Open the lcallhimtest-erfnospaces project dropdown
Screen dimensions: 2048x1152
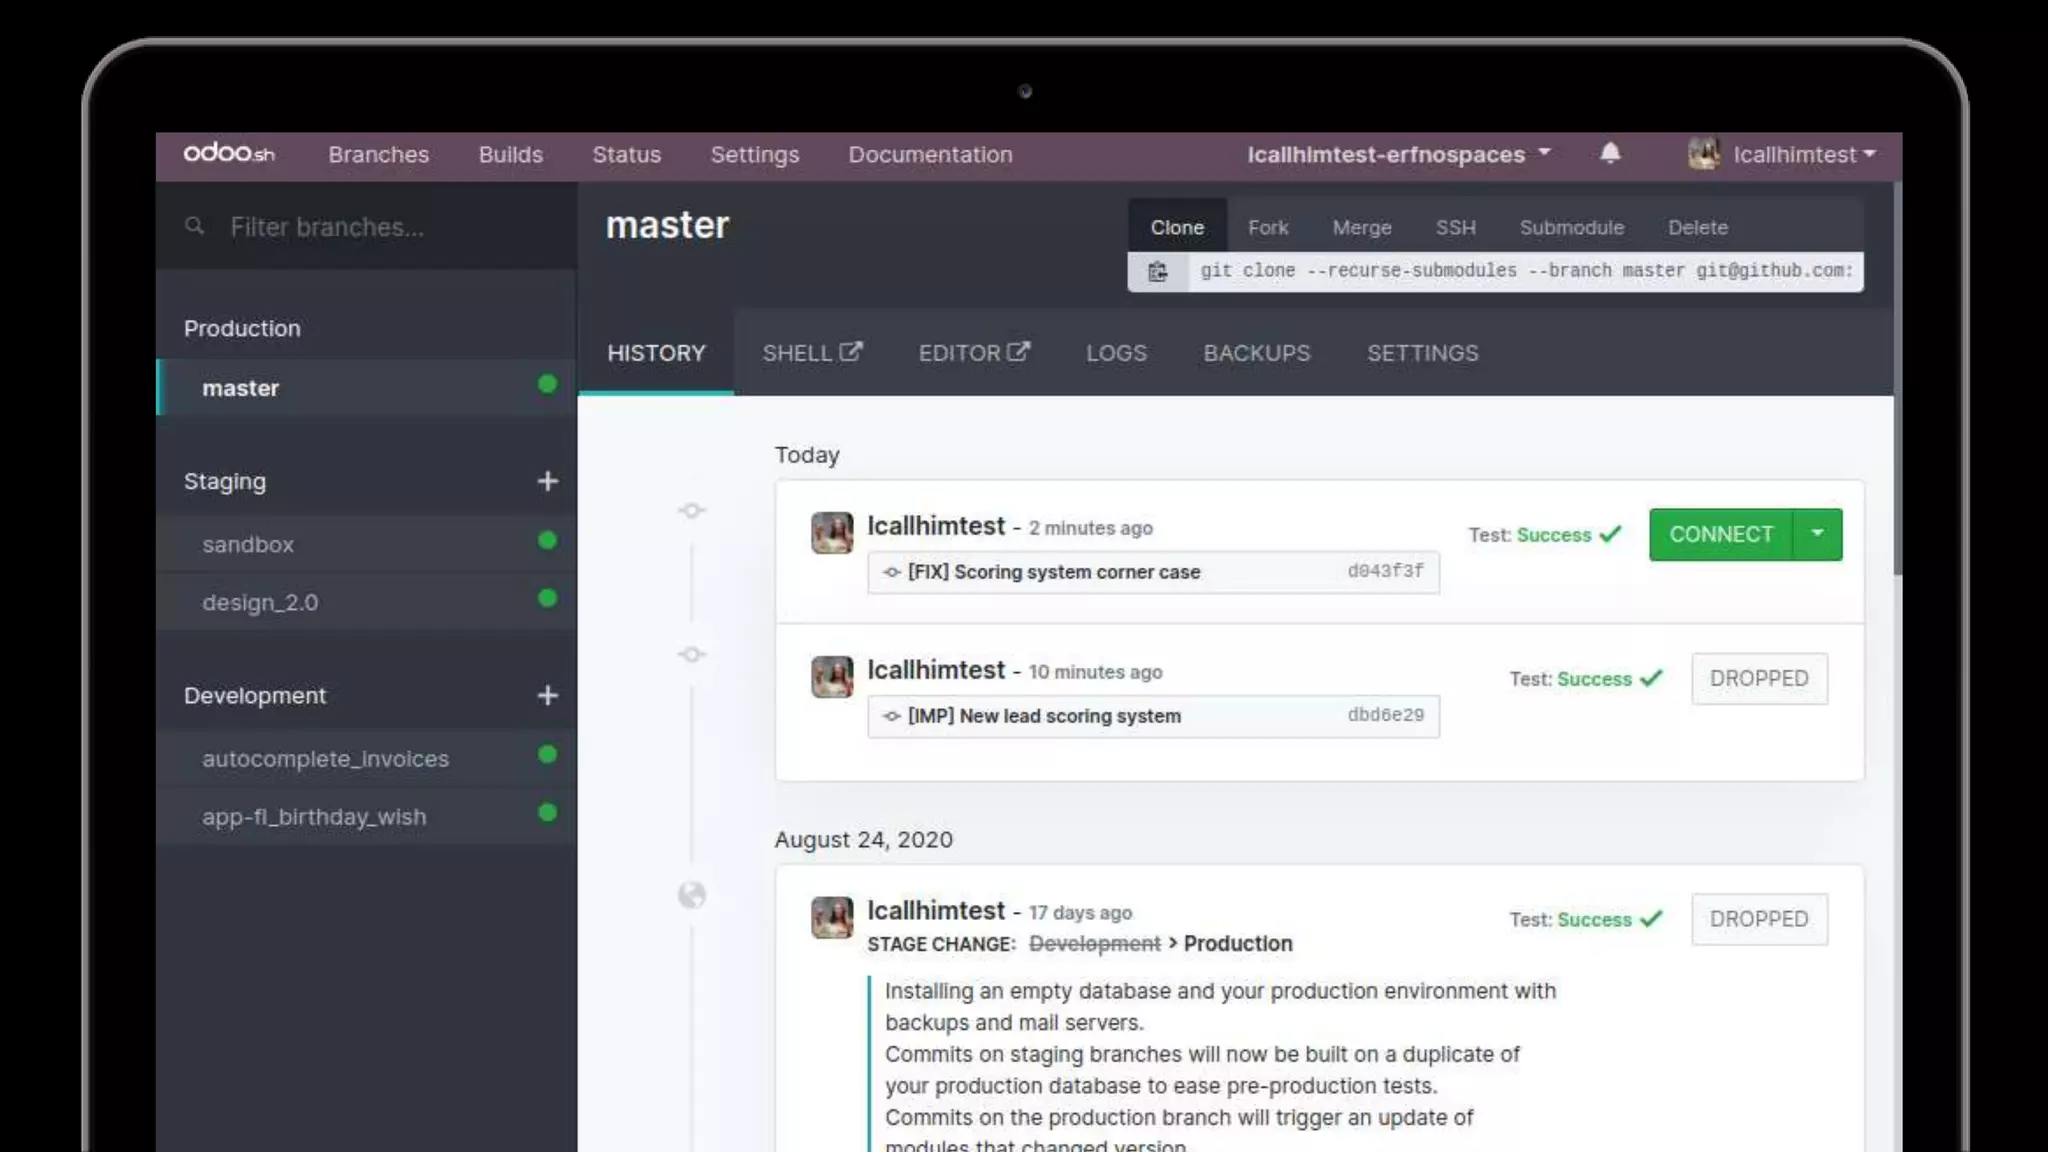point(1397,154)
